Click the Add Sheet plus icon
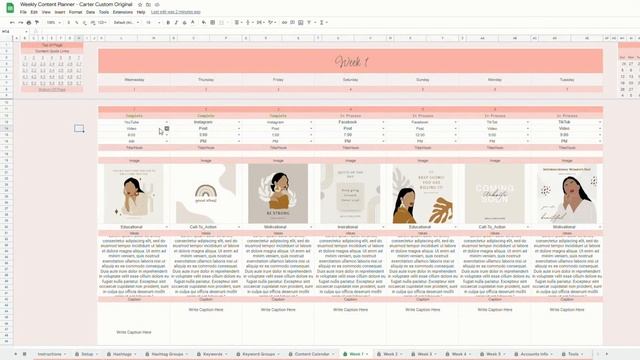 tap(16, 354)
